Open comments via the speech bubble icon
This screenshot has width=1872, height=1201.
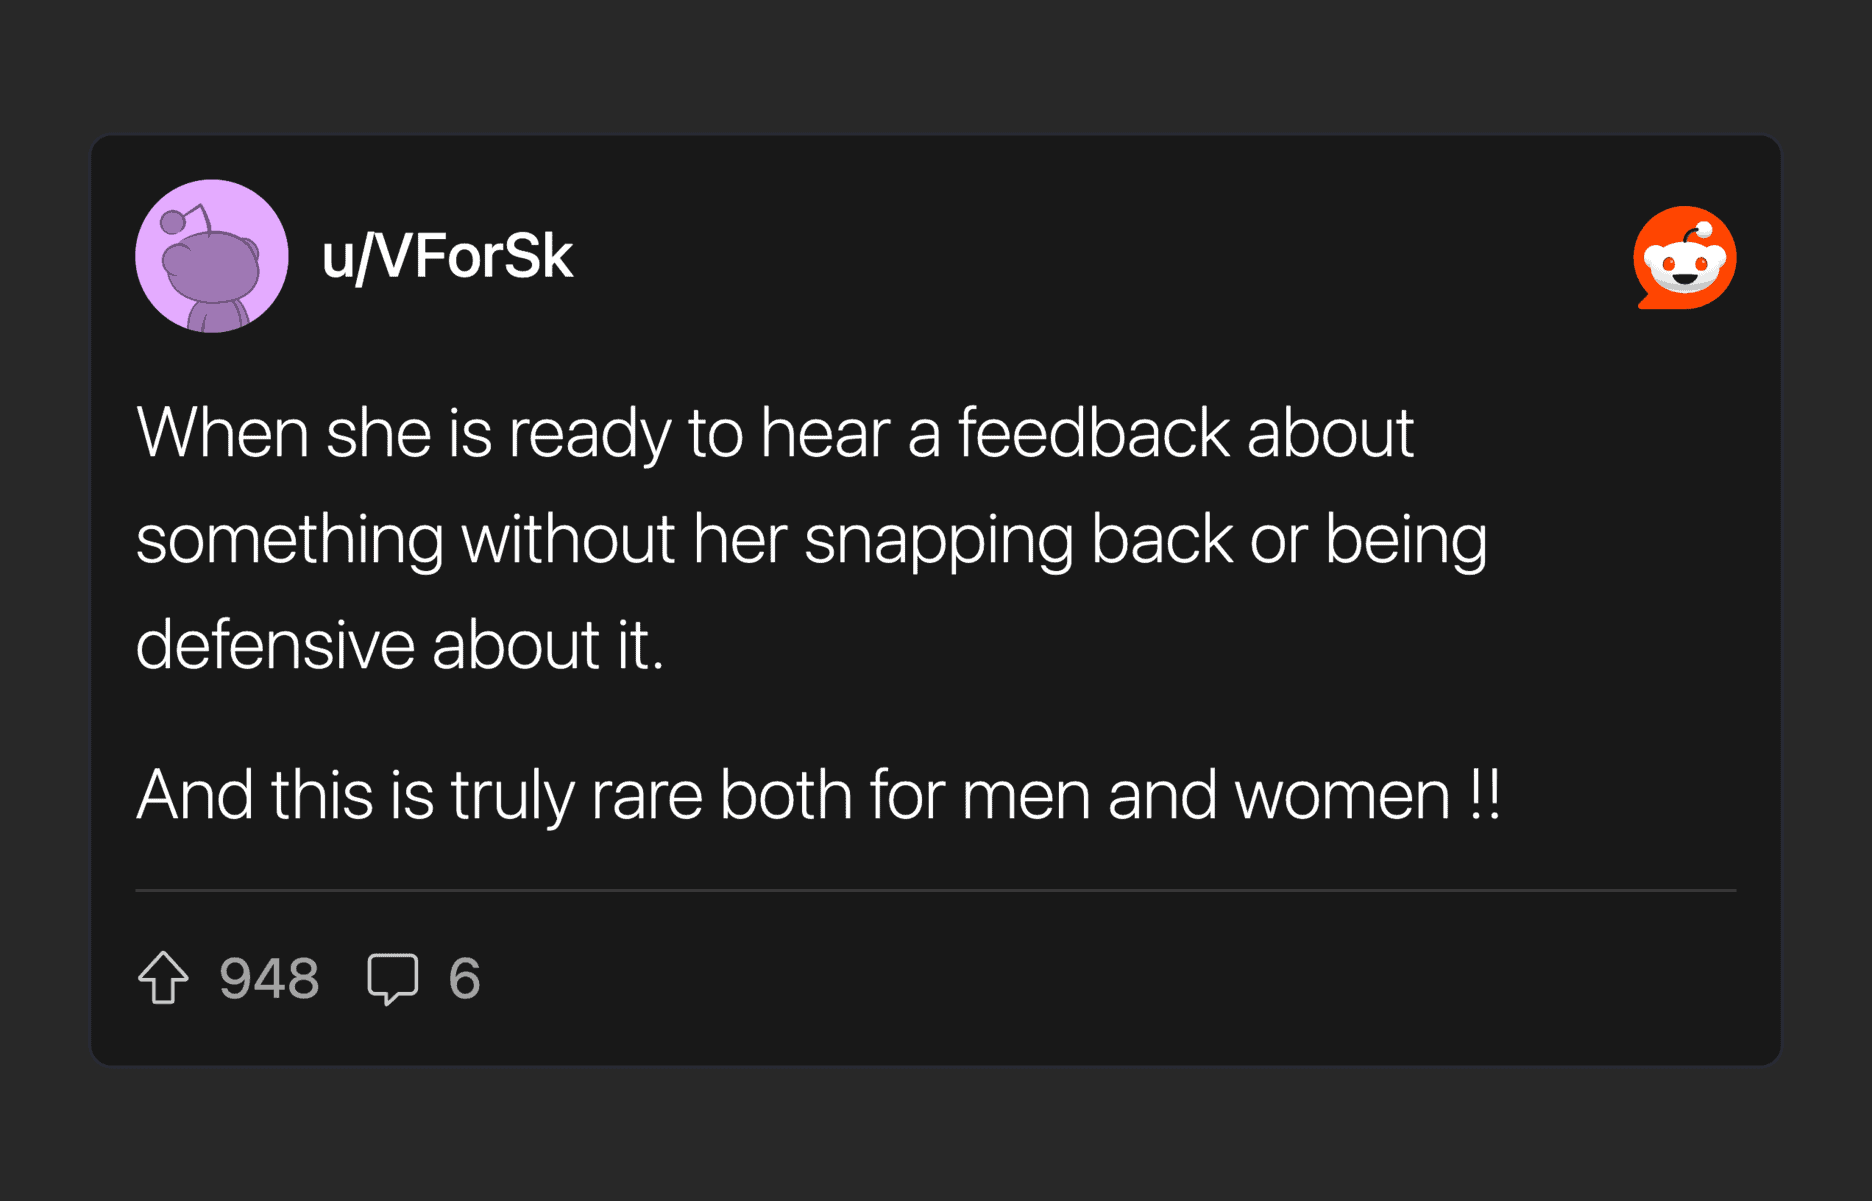(392, 977)
